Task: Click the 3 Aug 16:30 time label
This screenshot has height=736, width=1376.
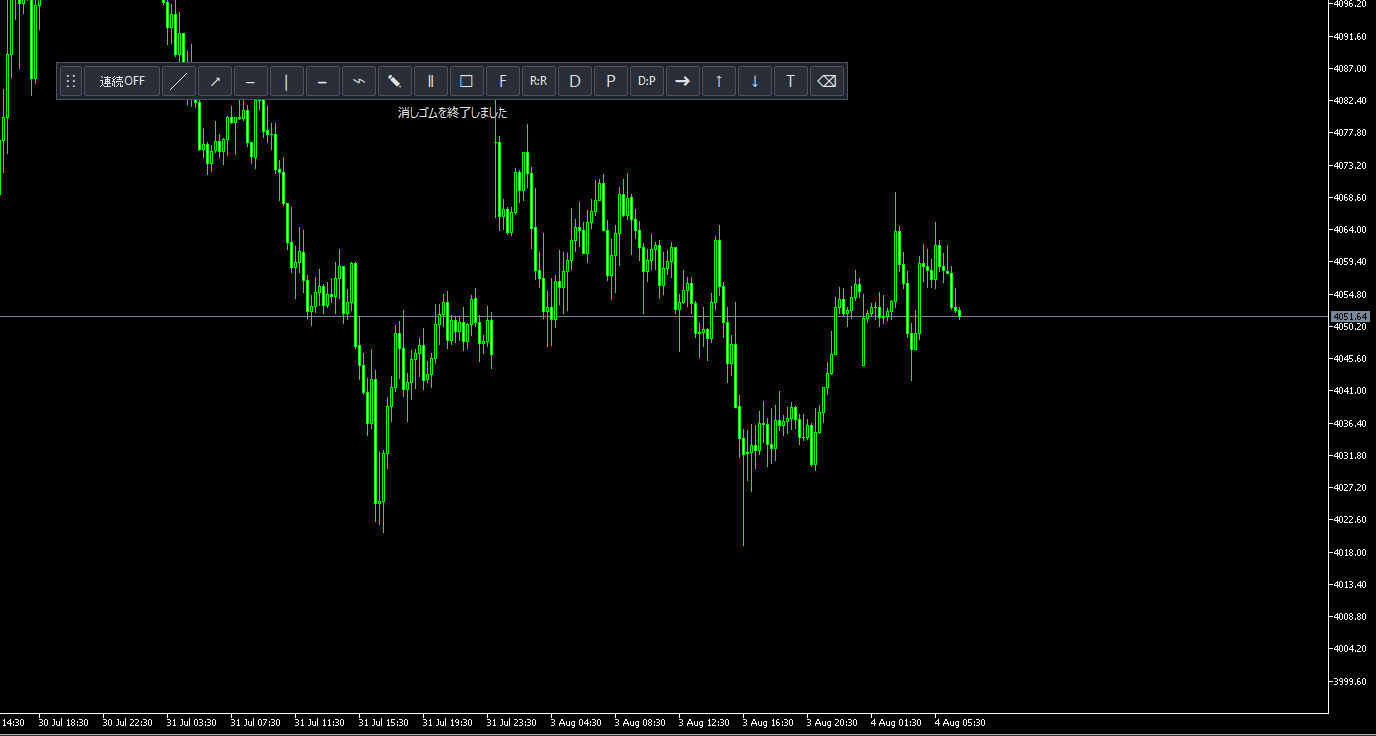Action: tap(768, 722)
